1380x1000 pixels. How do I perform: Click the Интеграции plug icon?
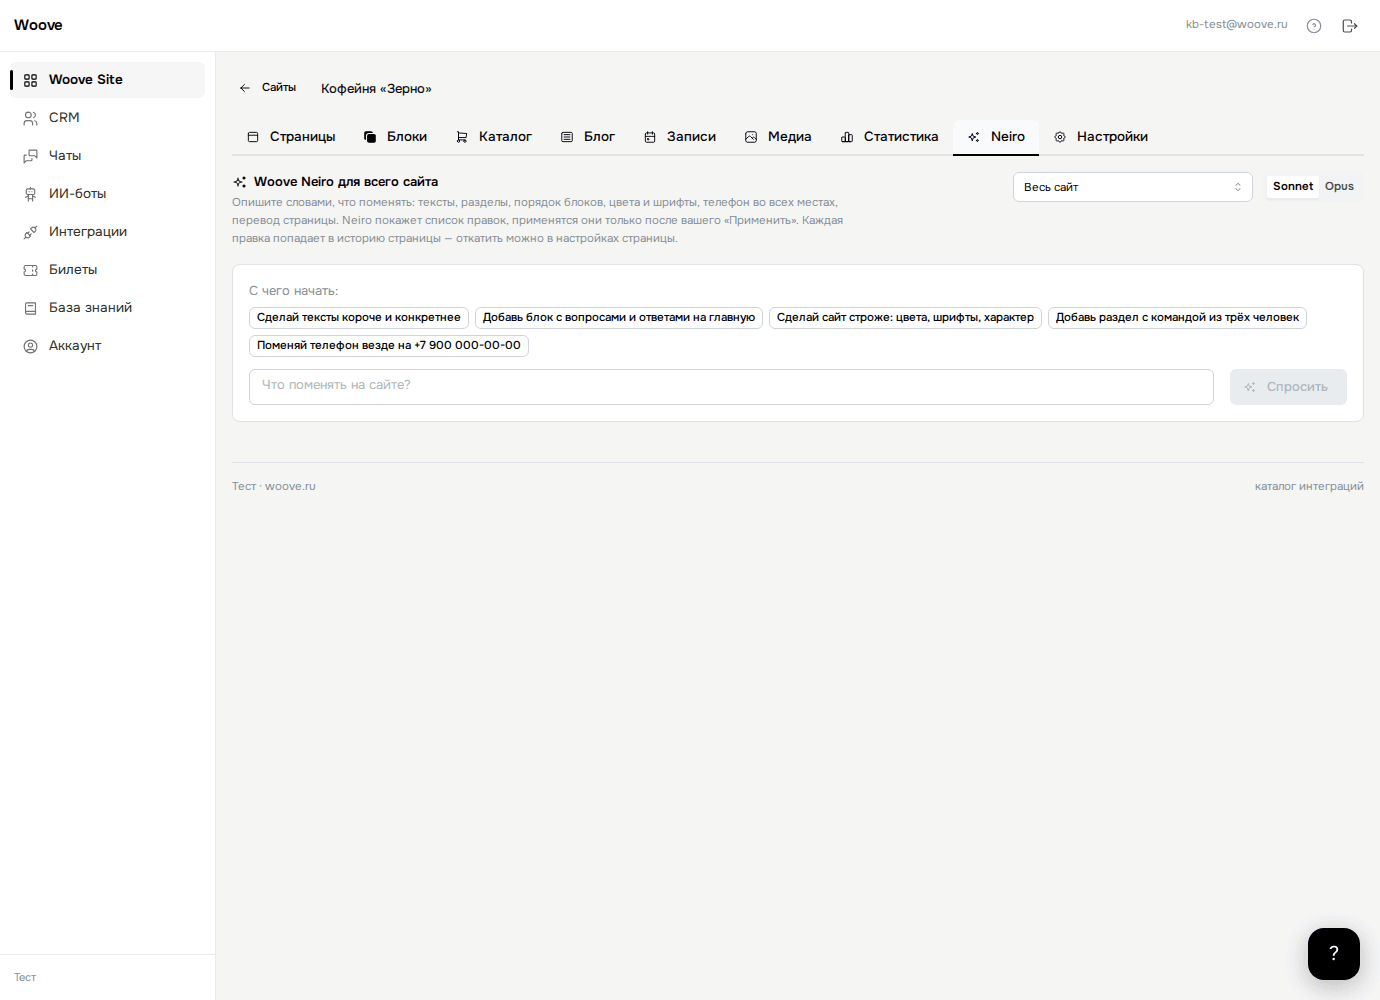[30, 232]
